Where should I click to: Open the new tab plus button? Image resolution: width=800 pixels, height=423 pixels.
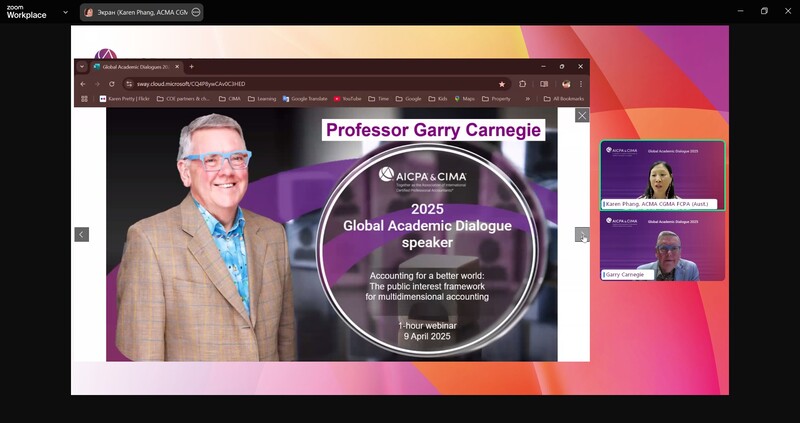pyautogui.click(x=191, y=67)
